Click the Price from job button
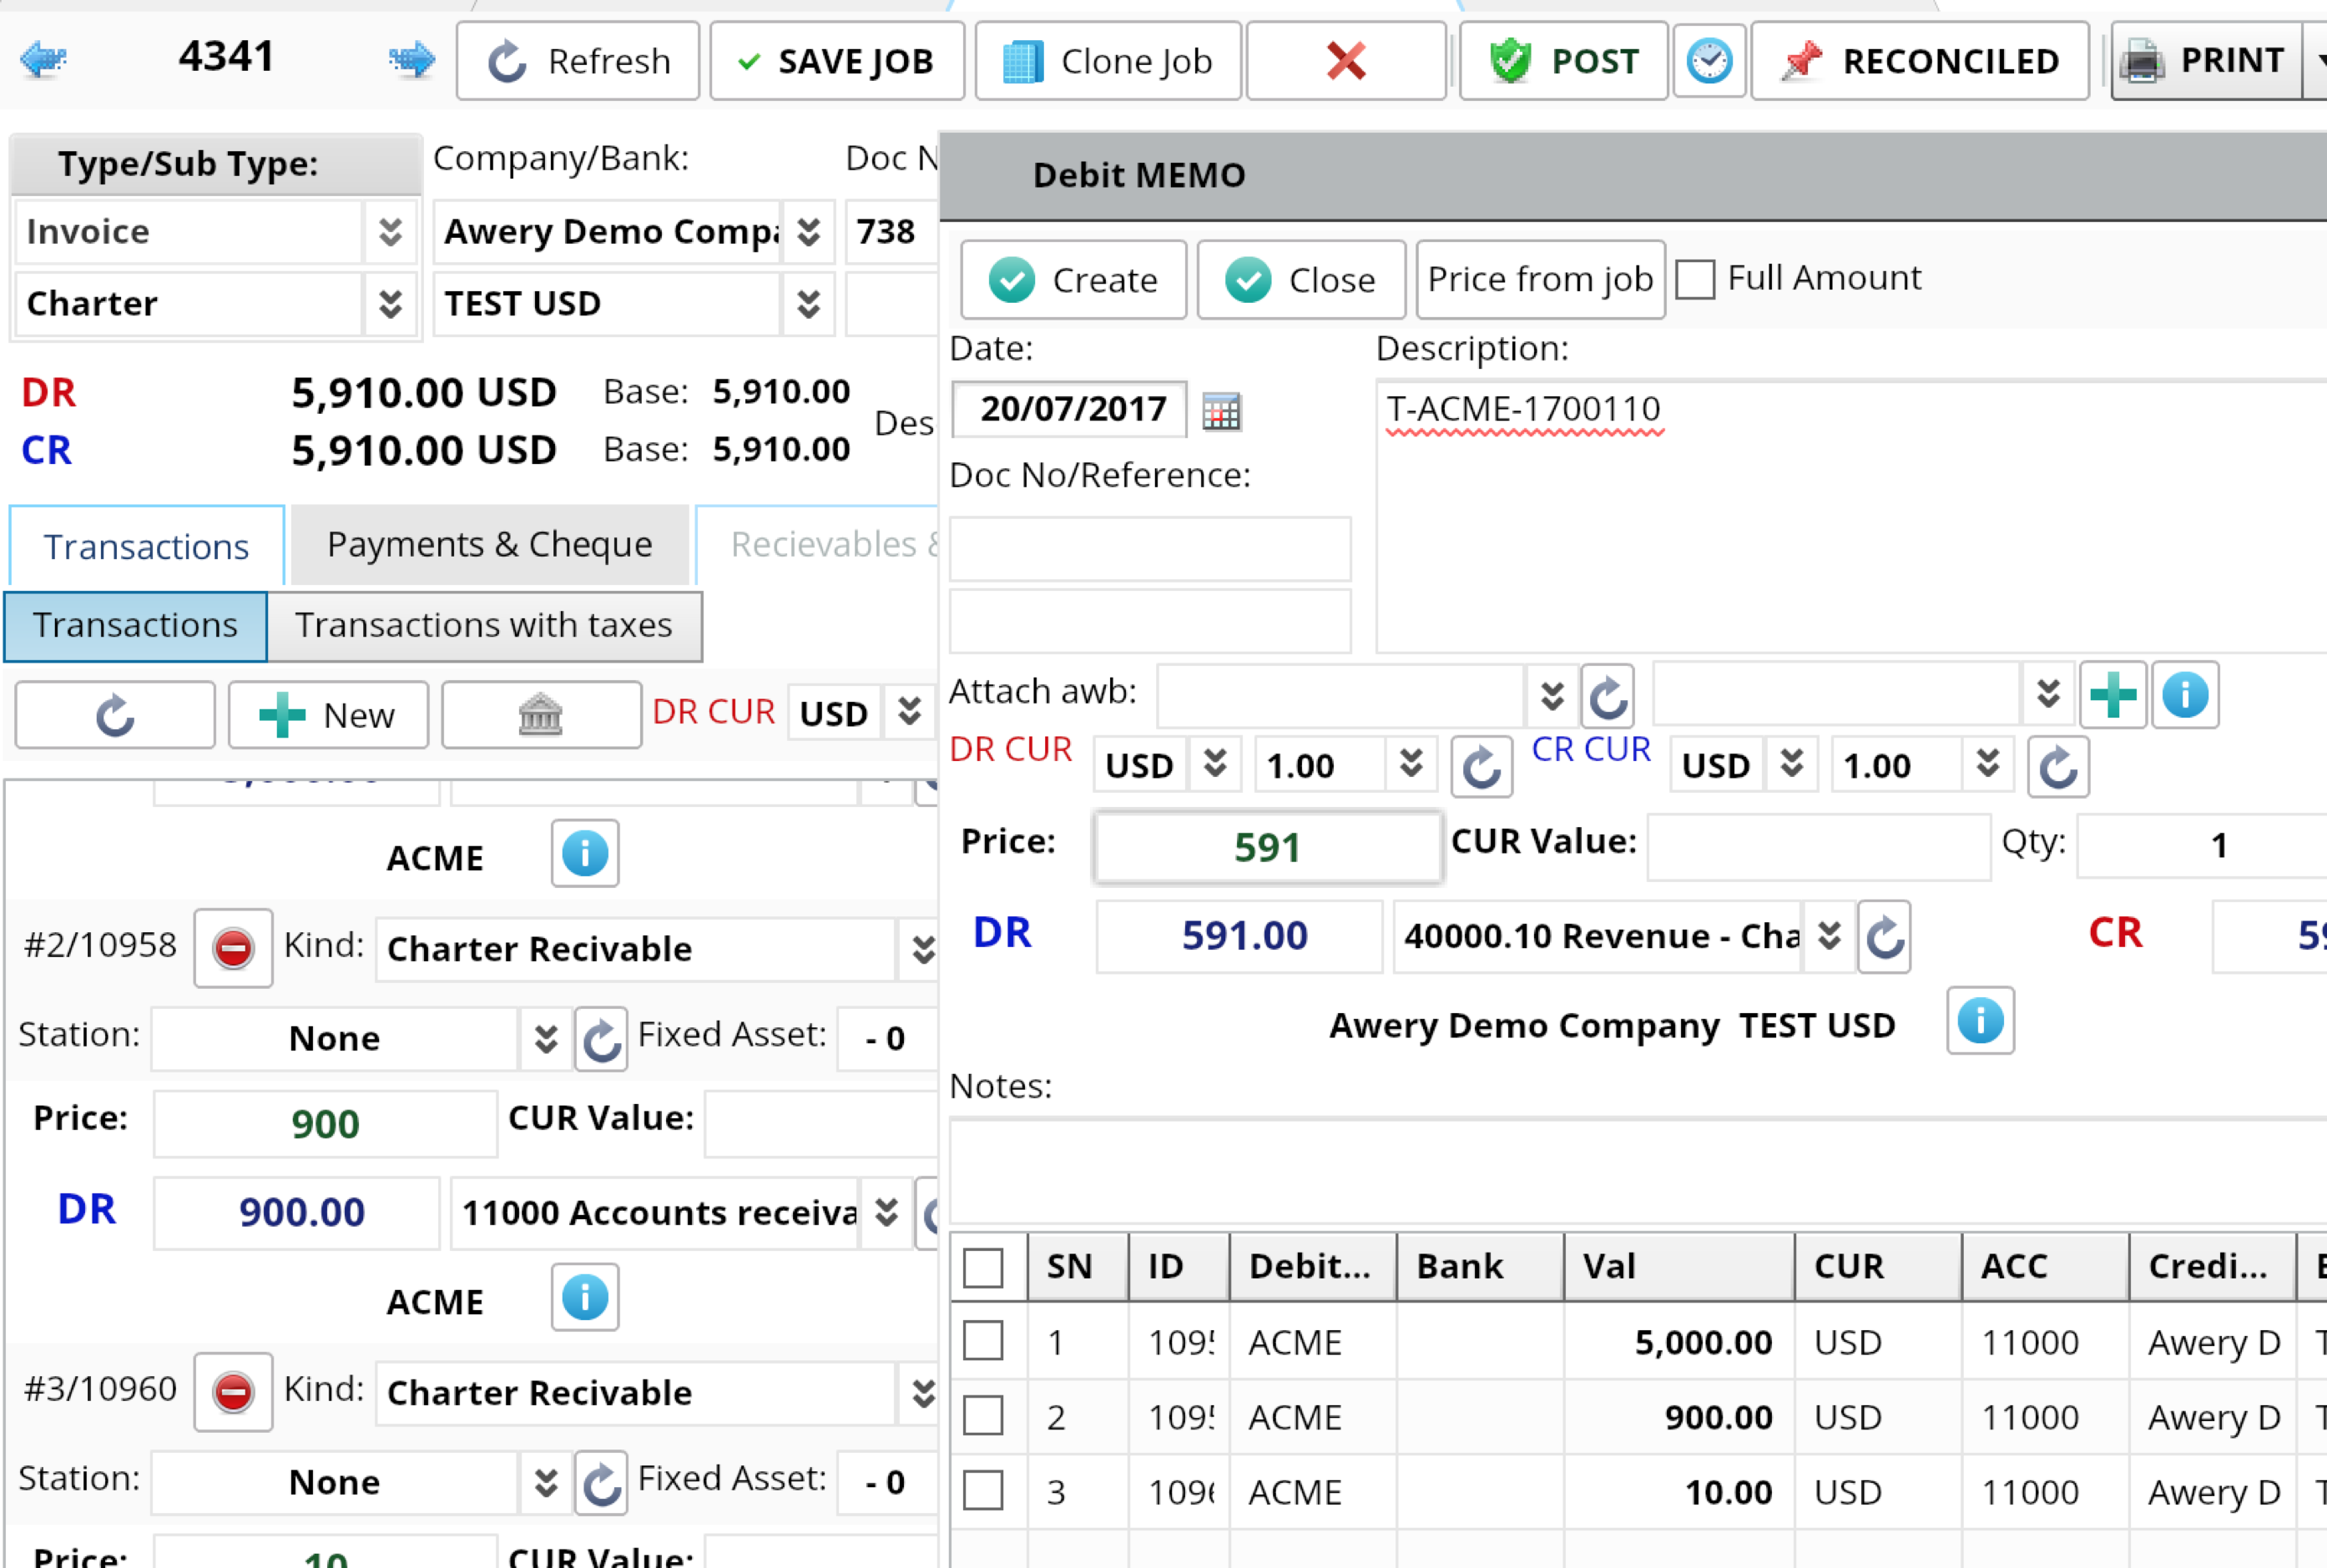The image size is (2327, 1568). pos(1540,279)
